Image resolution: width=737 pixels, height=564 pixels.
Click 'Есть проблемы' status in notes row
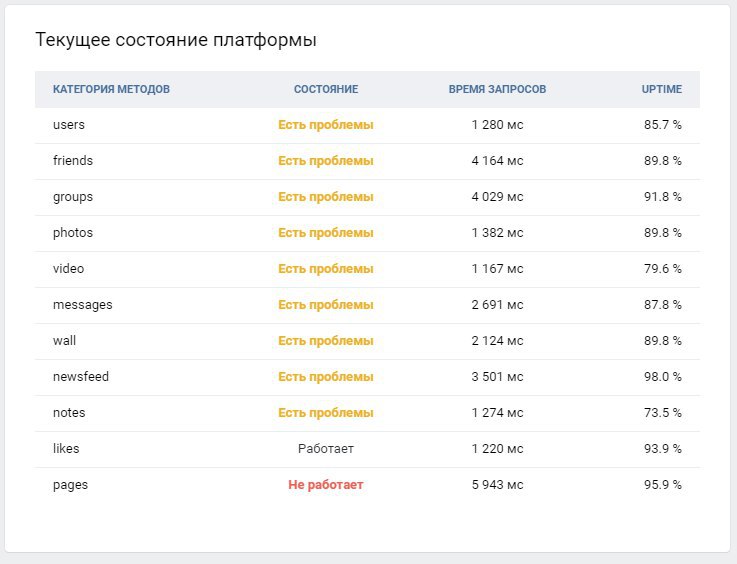326,413
